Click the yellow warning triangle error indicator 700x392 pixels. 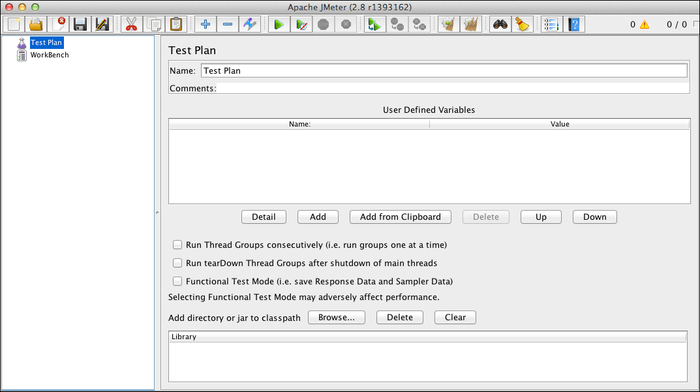(x=644, y=25)
